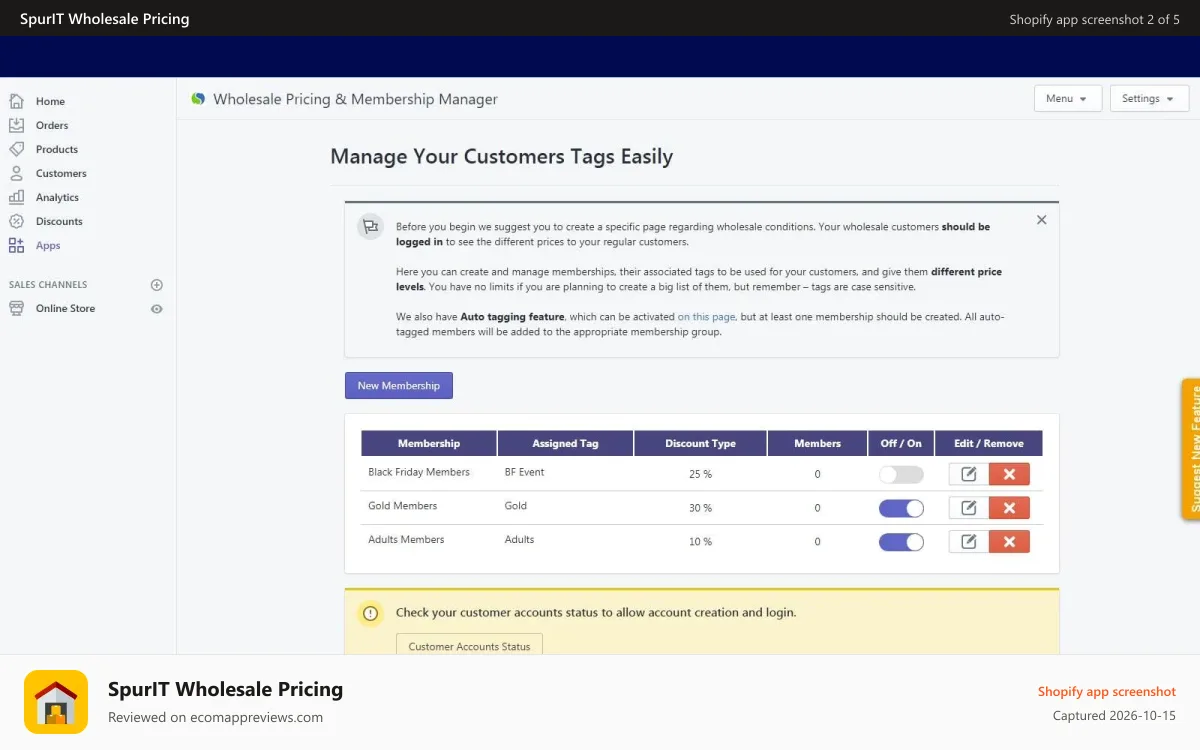
Task: Click the New Membership button
Action: pyautogui.click(x=399, y=385)
